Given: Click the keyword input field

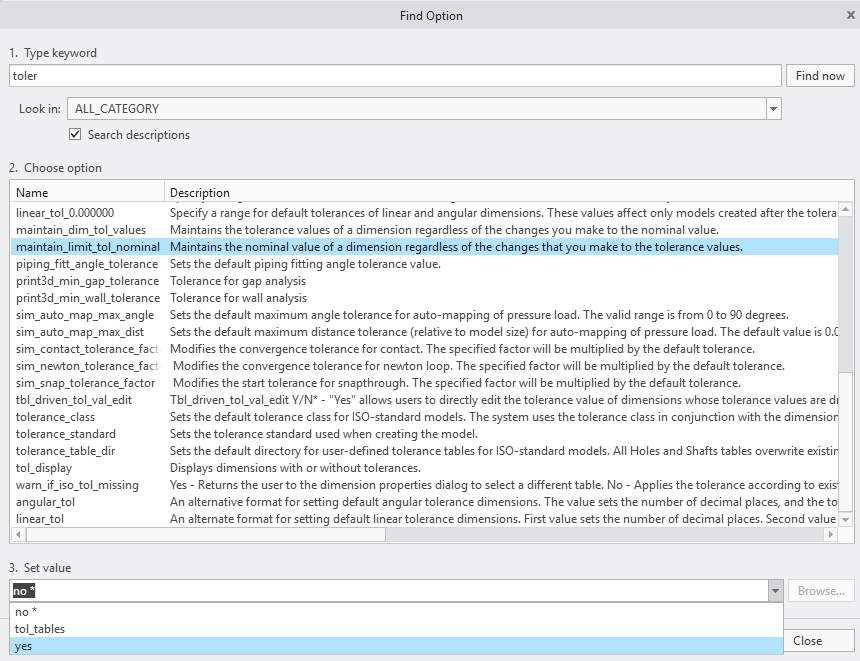Looking at the screenshot, I should tap(395, 76).
